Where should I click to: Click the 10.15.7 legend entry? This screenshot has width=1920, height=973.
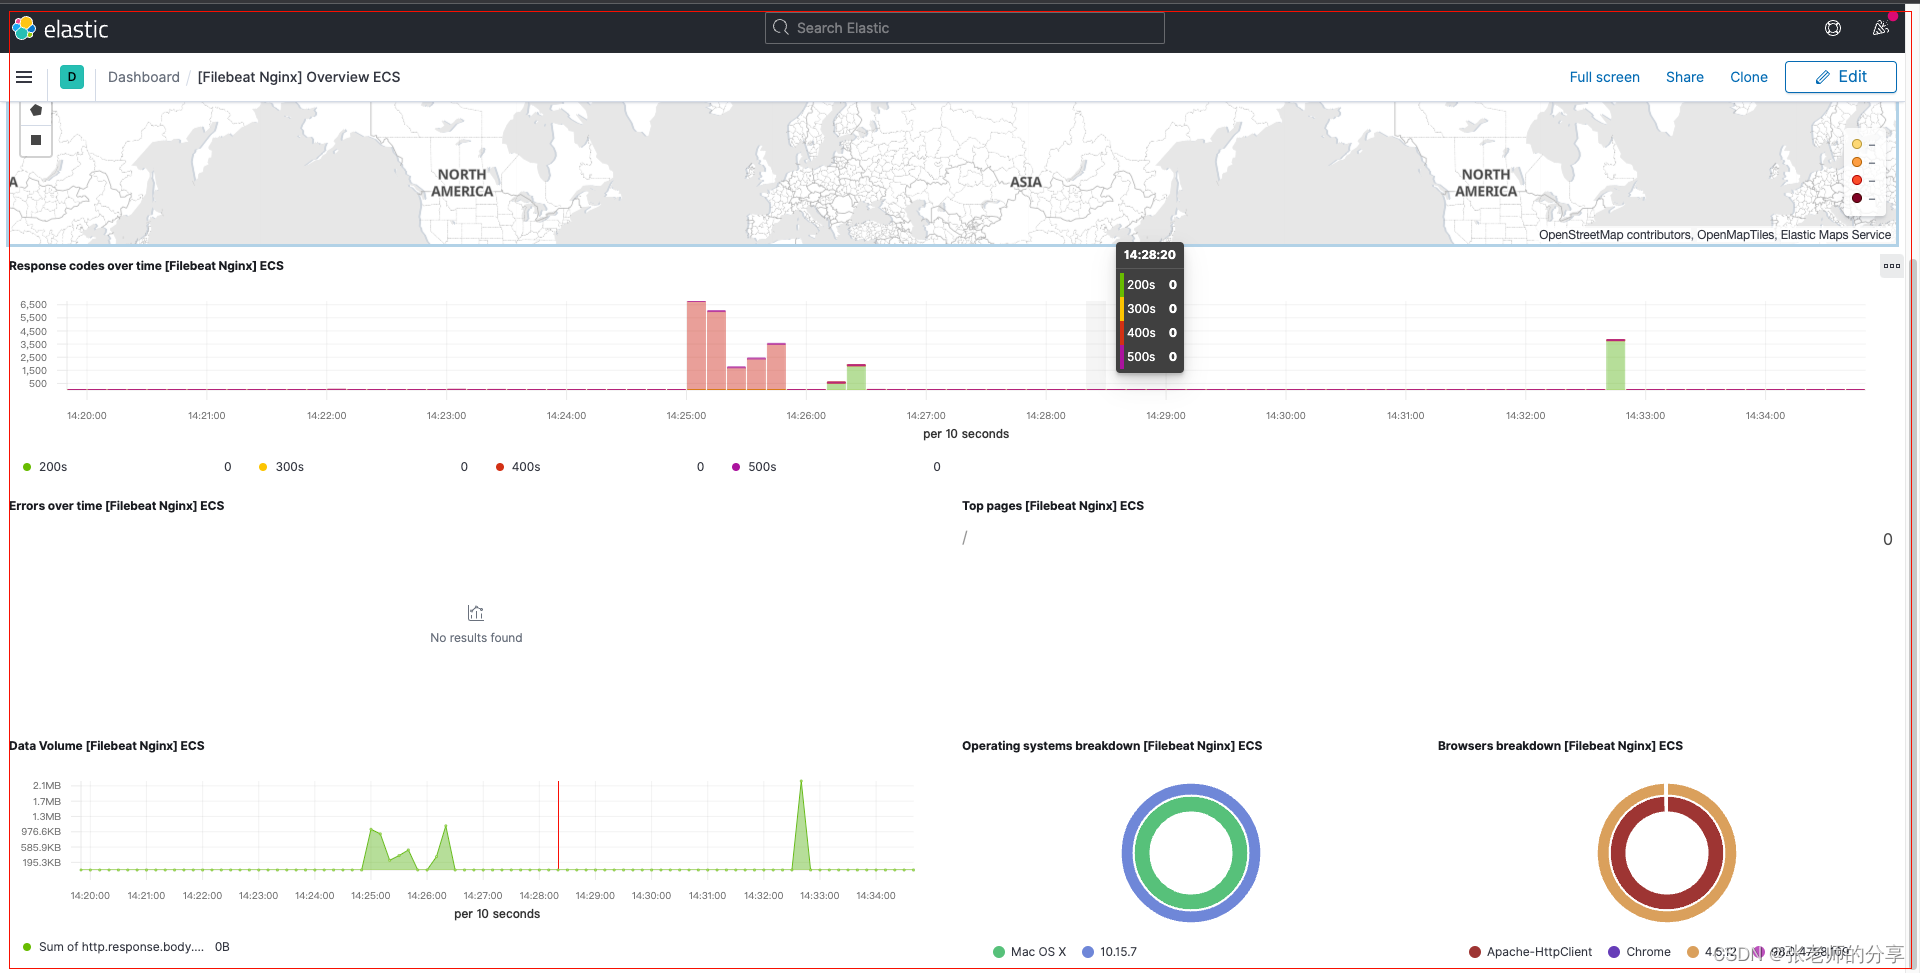[x=1110, y=952]
